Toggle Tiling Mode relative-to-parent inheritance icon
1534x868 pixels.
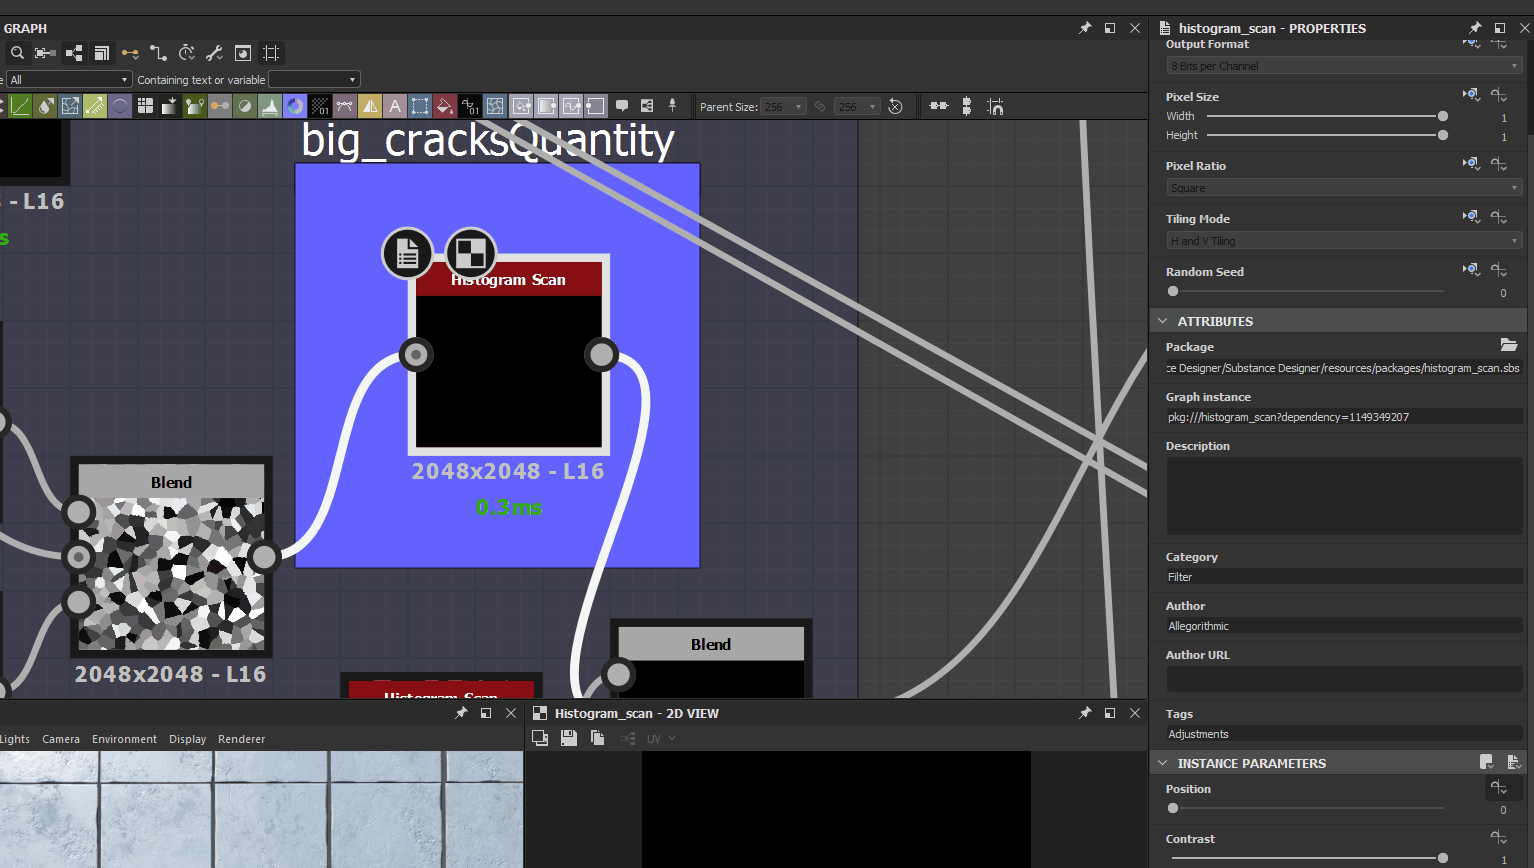pos(1471,216)
